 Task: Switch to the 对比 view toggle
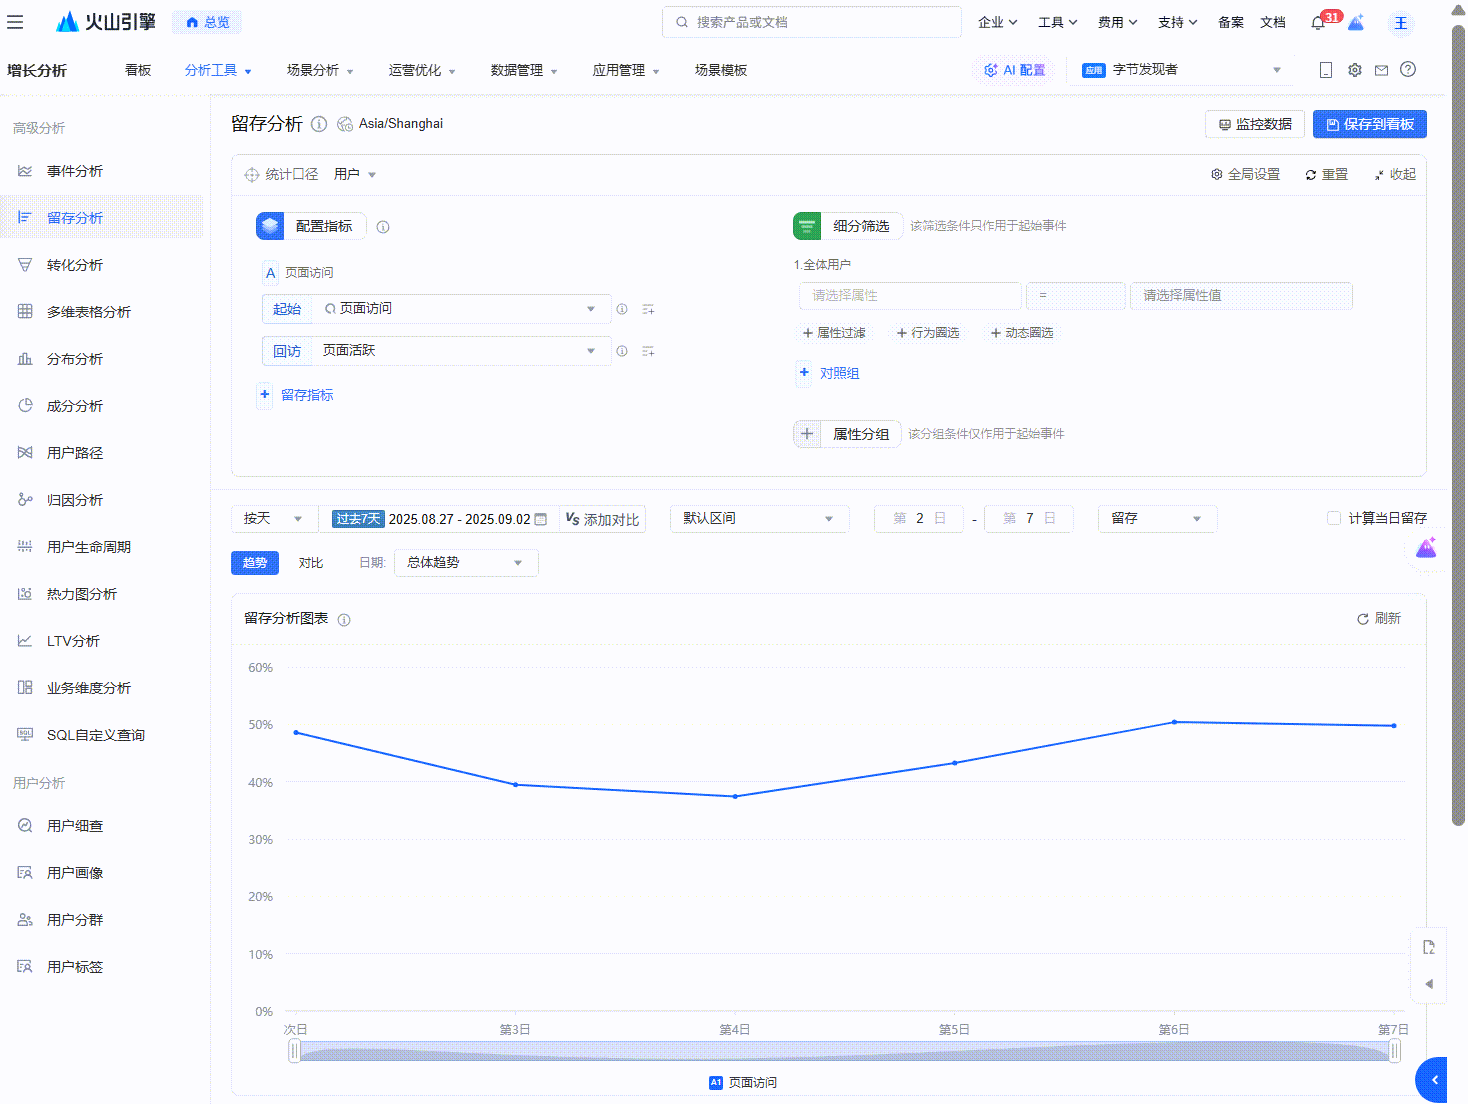pos(310,563)
